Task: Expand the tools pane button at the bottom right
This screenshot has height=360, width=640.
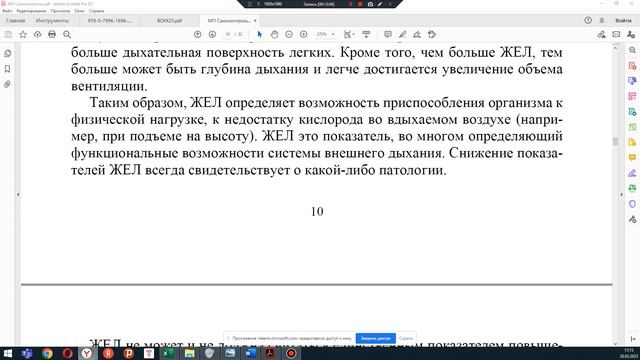Action: (633, 339)
